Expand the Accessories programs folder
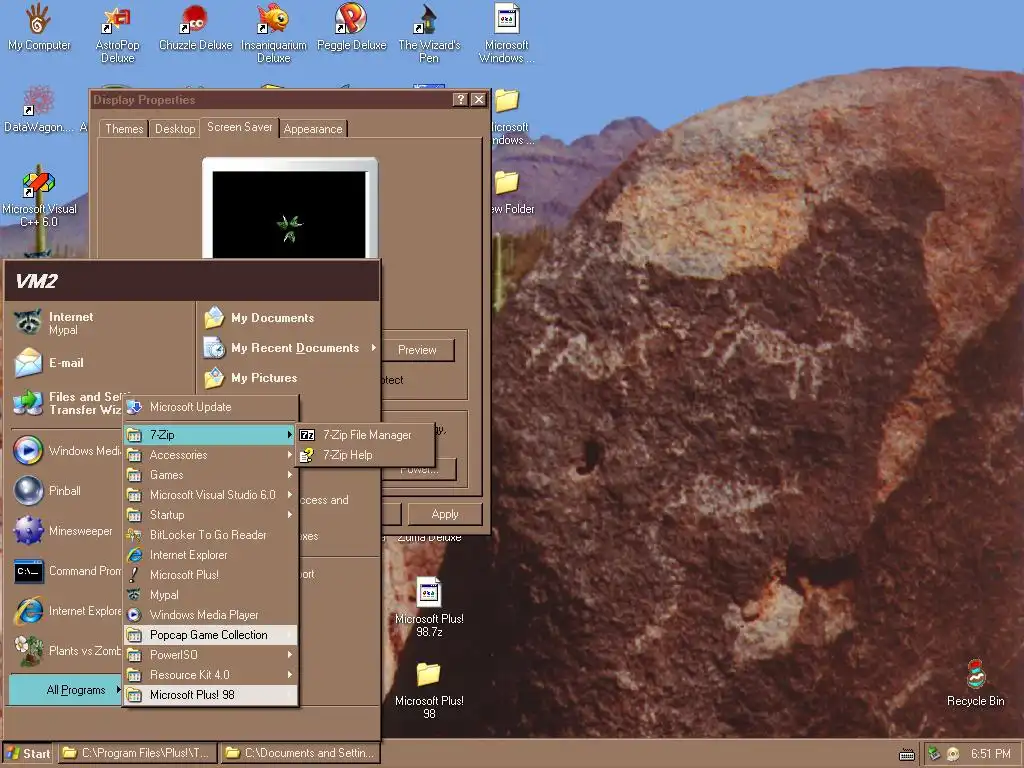The height and width of the screenshot is (768, 1024). (x=210, y=455)
